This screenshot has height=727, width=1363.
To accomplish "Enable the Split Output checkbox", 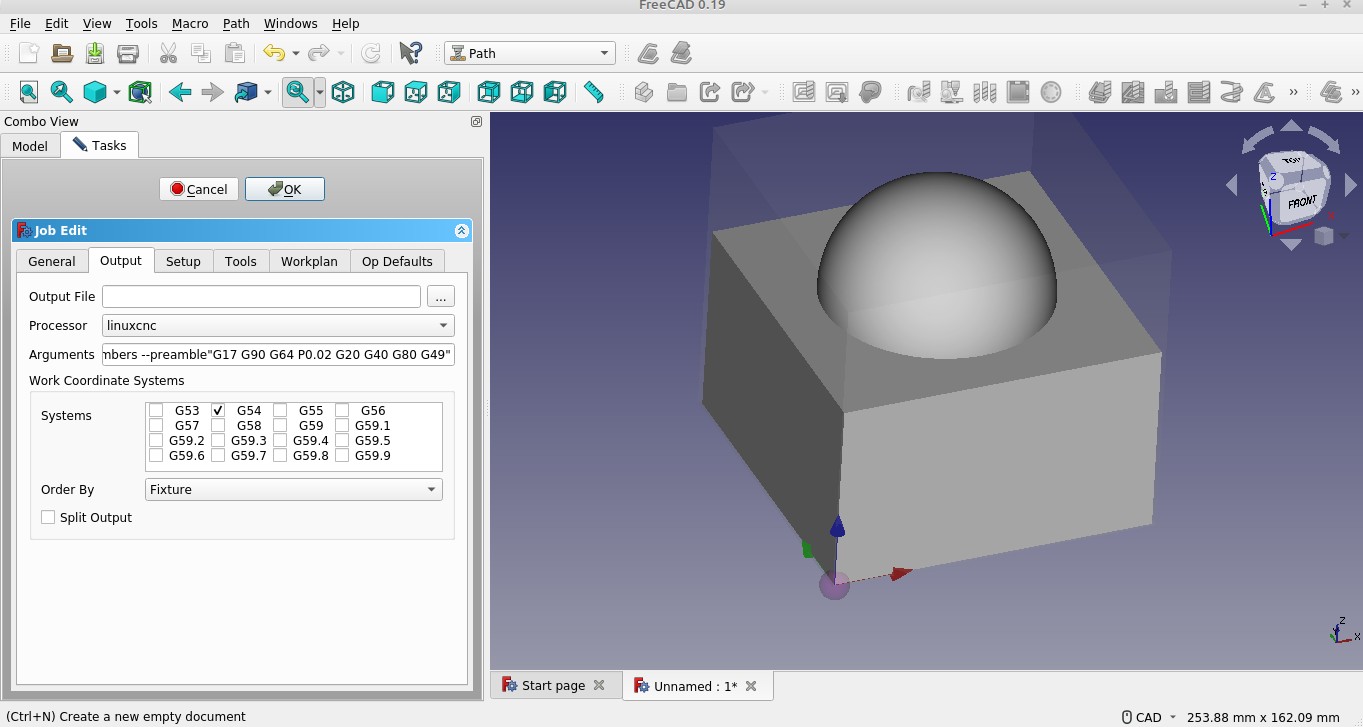I will [48, 518].
